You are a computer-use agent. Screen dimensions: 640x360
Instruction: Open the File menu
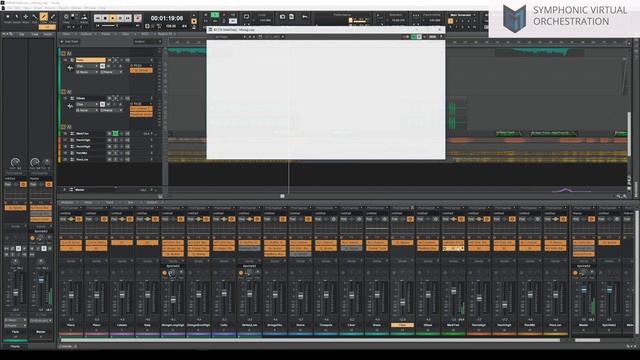pos(9,7)
